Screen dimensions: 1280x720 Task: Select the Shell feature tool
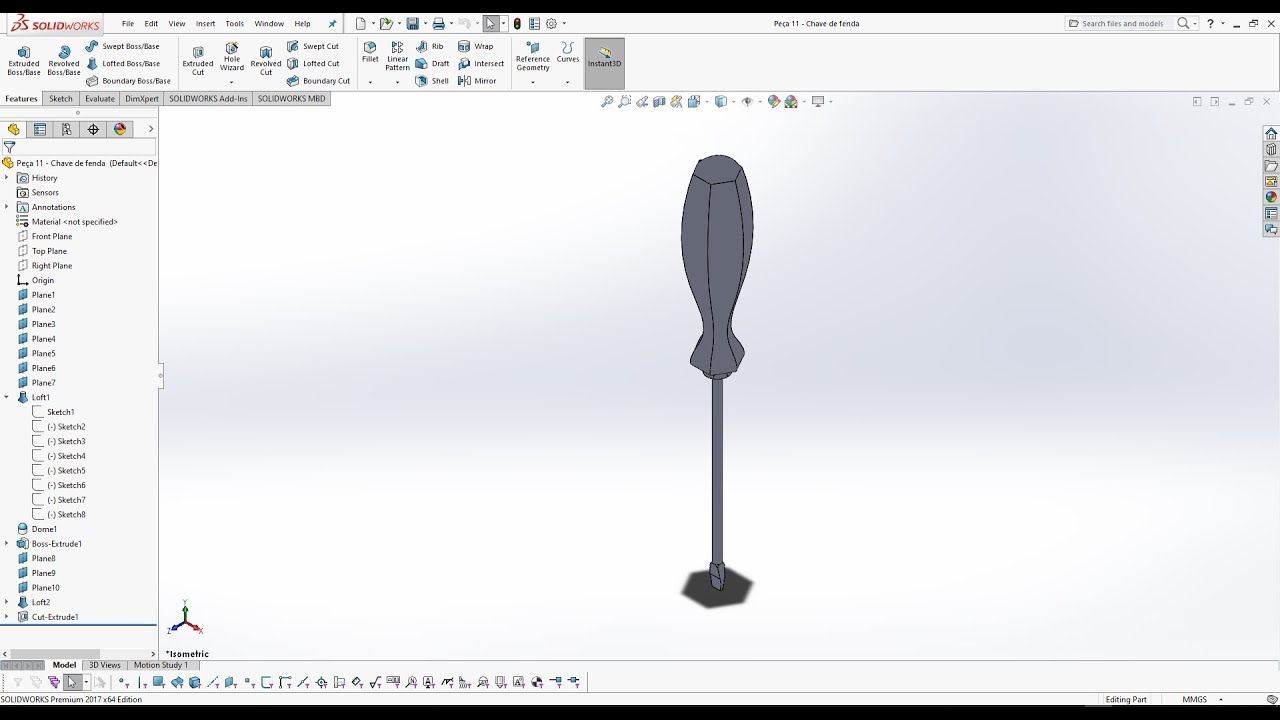(x=433, y=81)
